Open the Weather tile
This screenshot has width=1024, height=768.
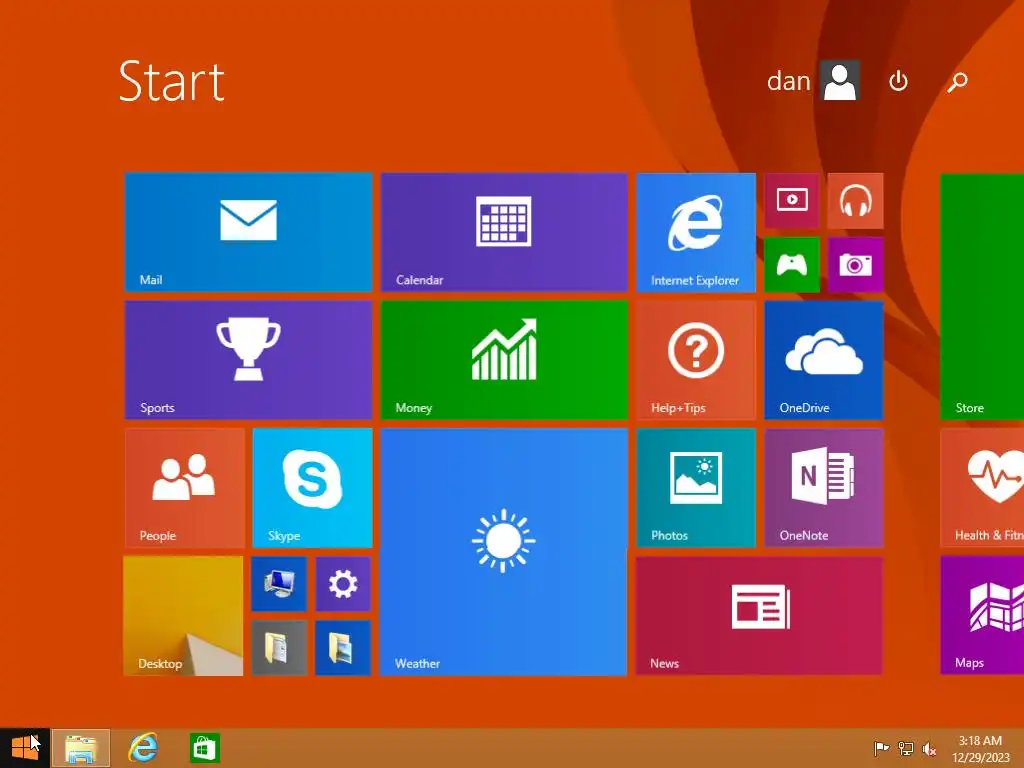point(504,552)
